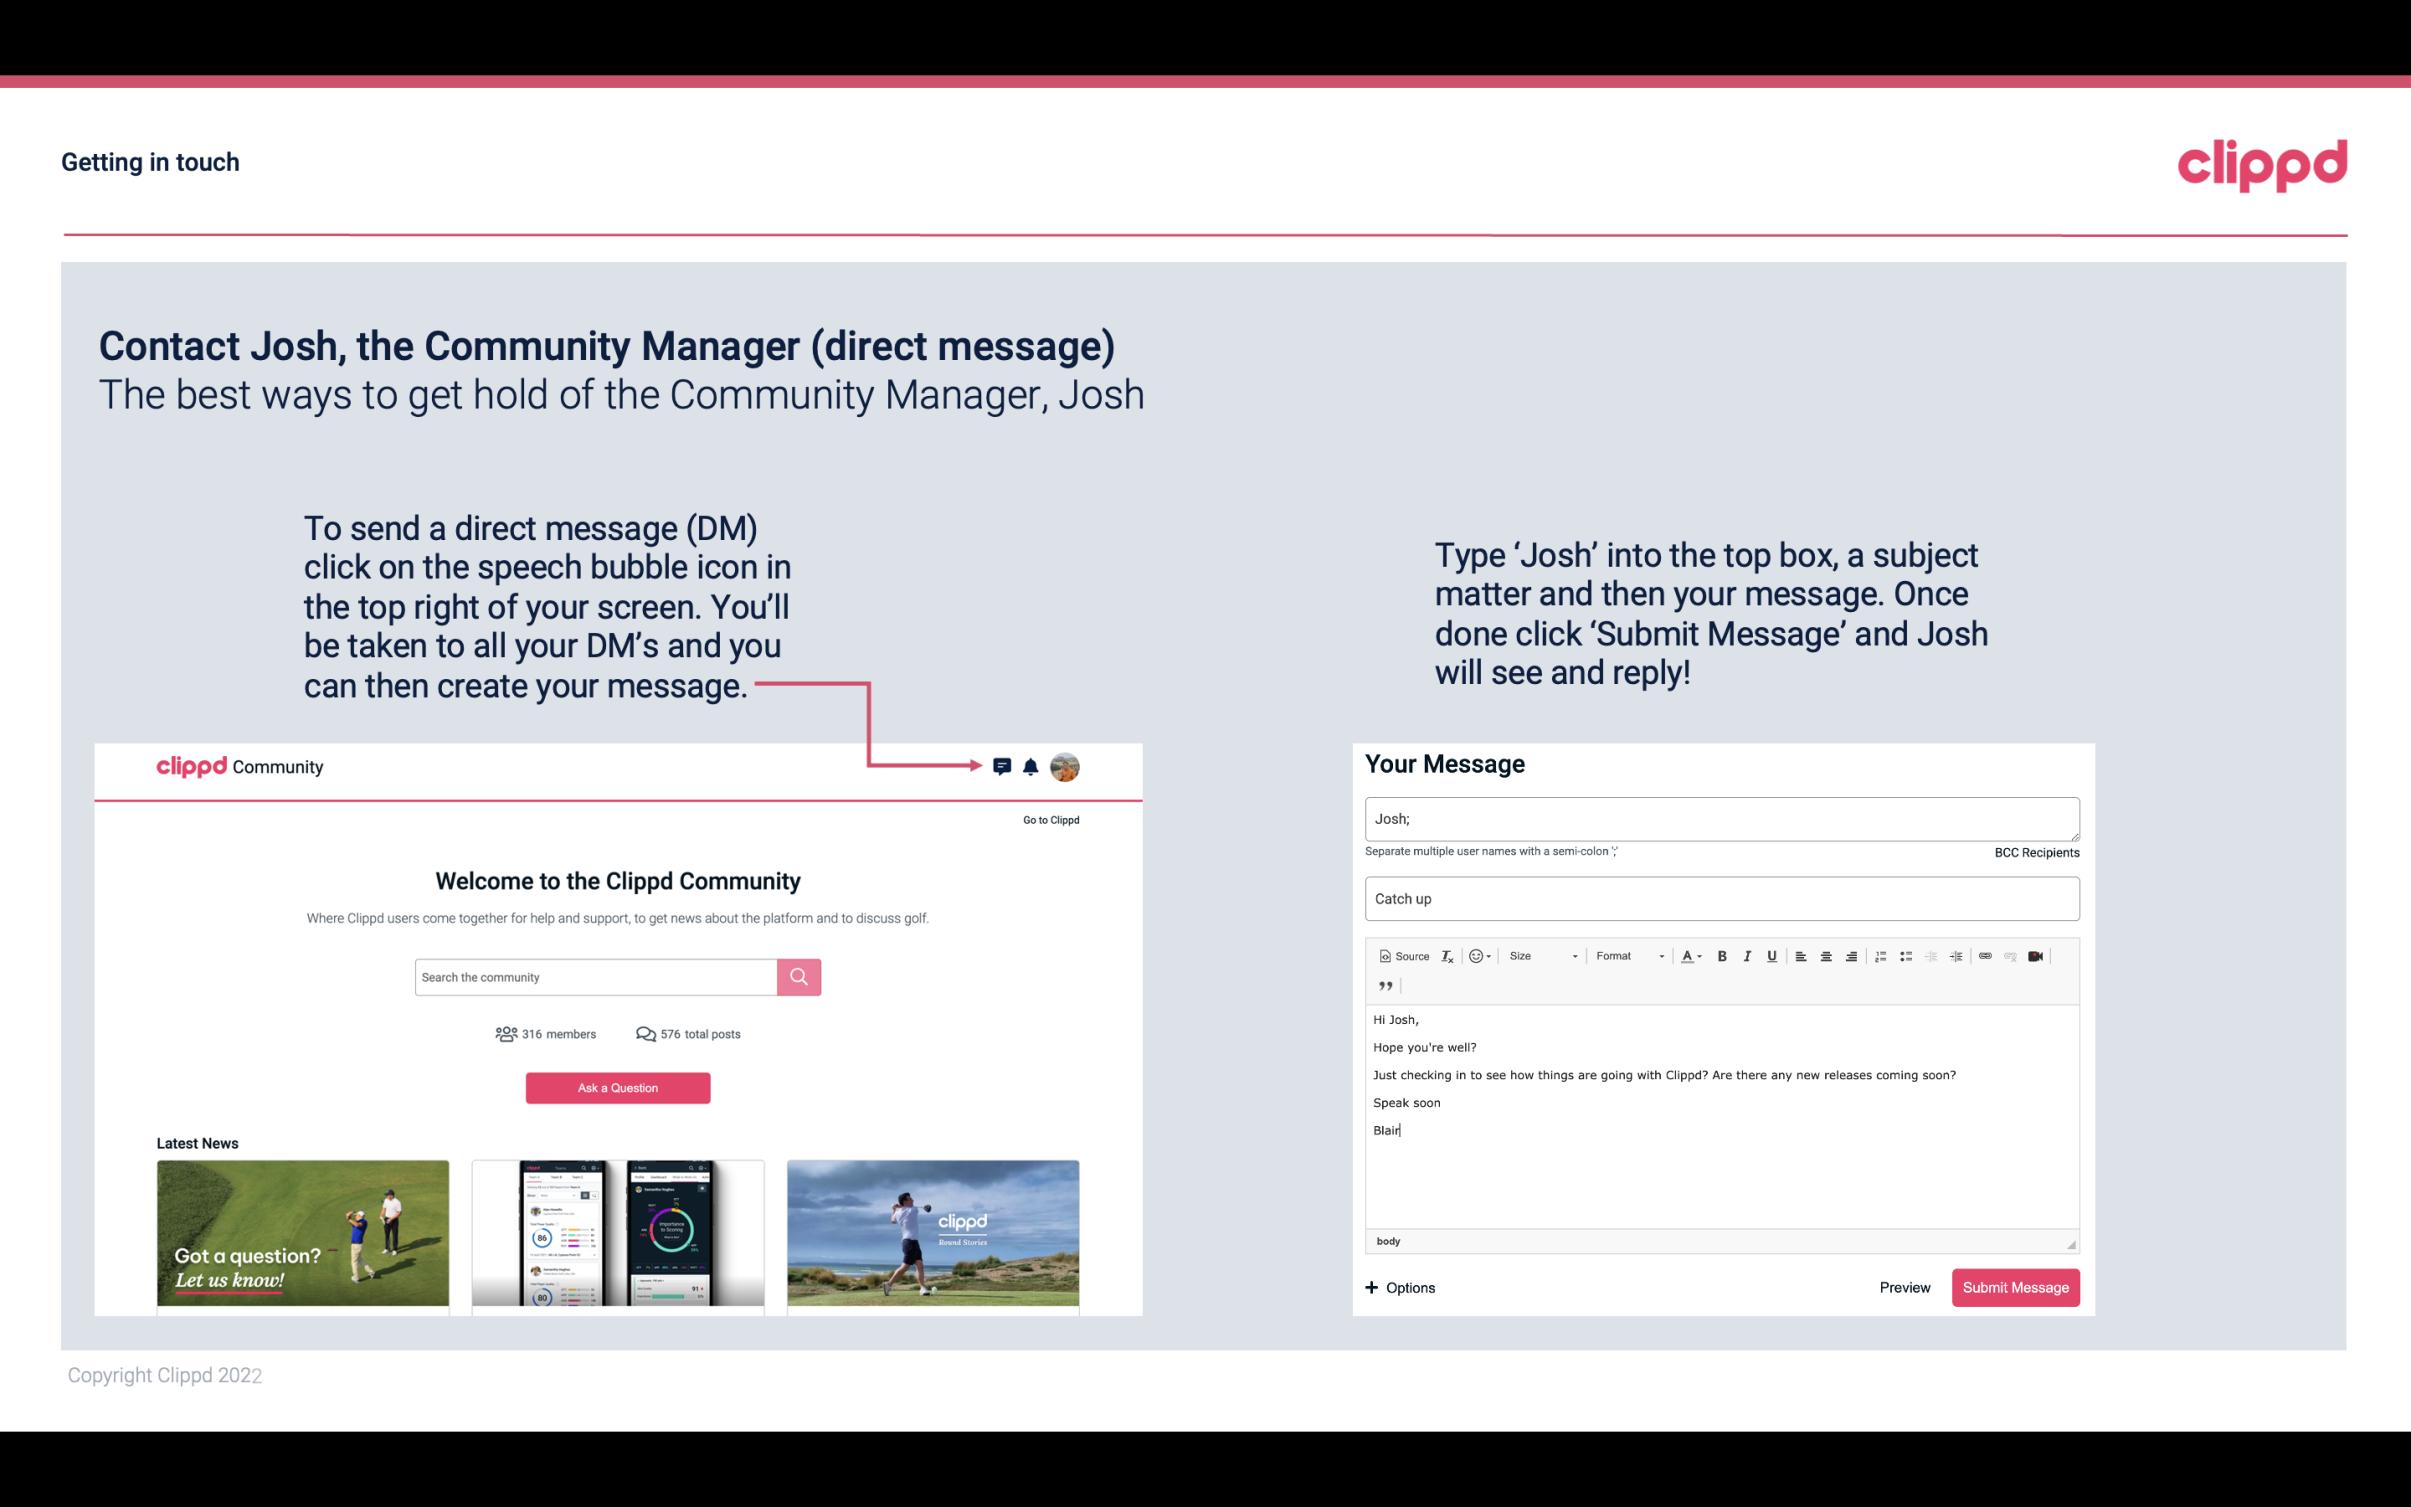The width and height of the screenshot is (2411, 1507).
Task: Click the Ask a Question button
Action: tap(618, 1085)
